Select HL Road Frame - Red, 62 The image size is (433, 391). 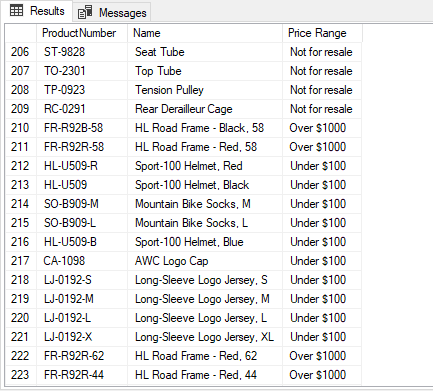pyautogui.click(x=205, y=356)
